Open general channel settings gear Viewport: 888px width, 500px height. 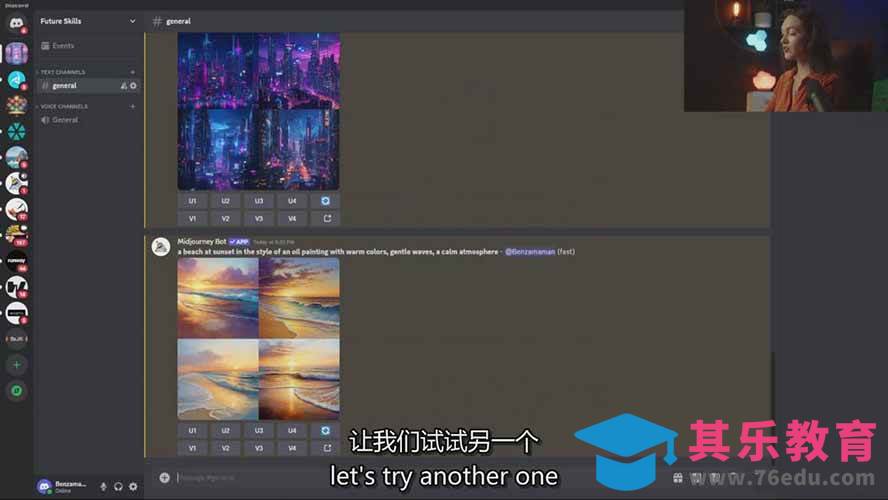click(133, 86)
